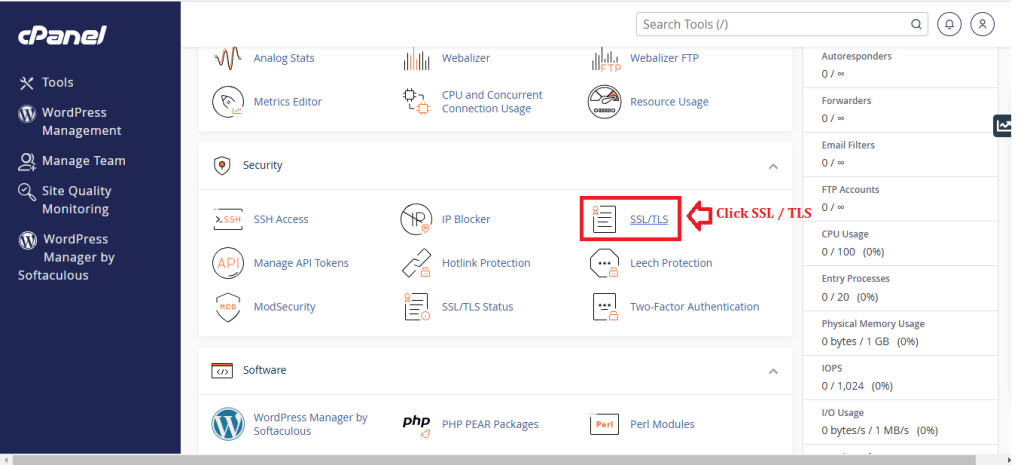This screenshot has width=1024, height=465.
Task: Open the user account icon
Action: [x=982, y=25]
